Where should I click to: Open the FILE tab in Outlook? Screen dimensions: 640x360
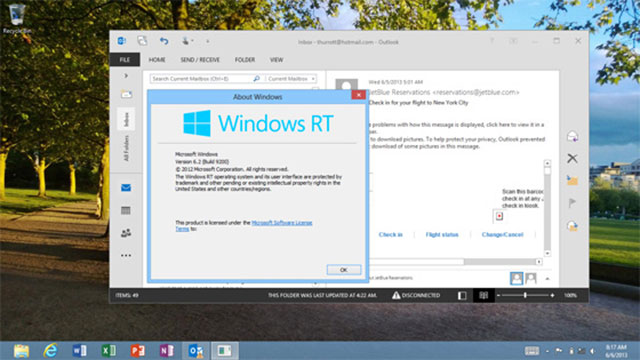(124, 60)
